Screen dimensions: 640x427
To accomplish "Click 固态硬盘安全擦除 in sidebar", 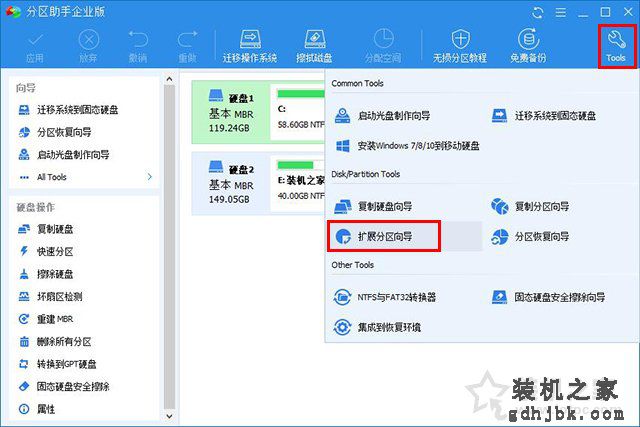I will pos(64,387).
